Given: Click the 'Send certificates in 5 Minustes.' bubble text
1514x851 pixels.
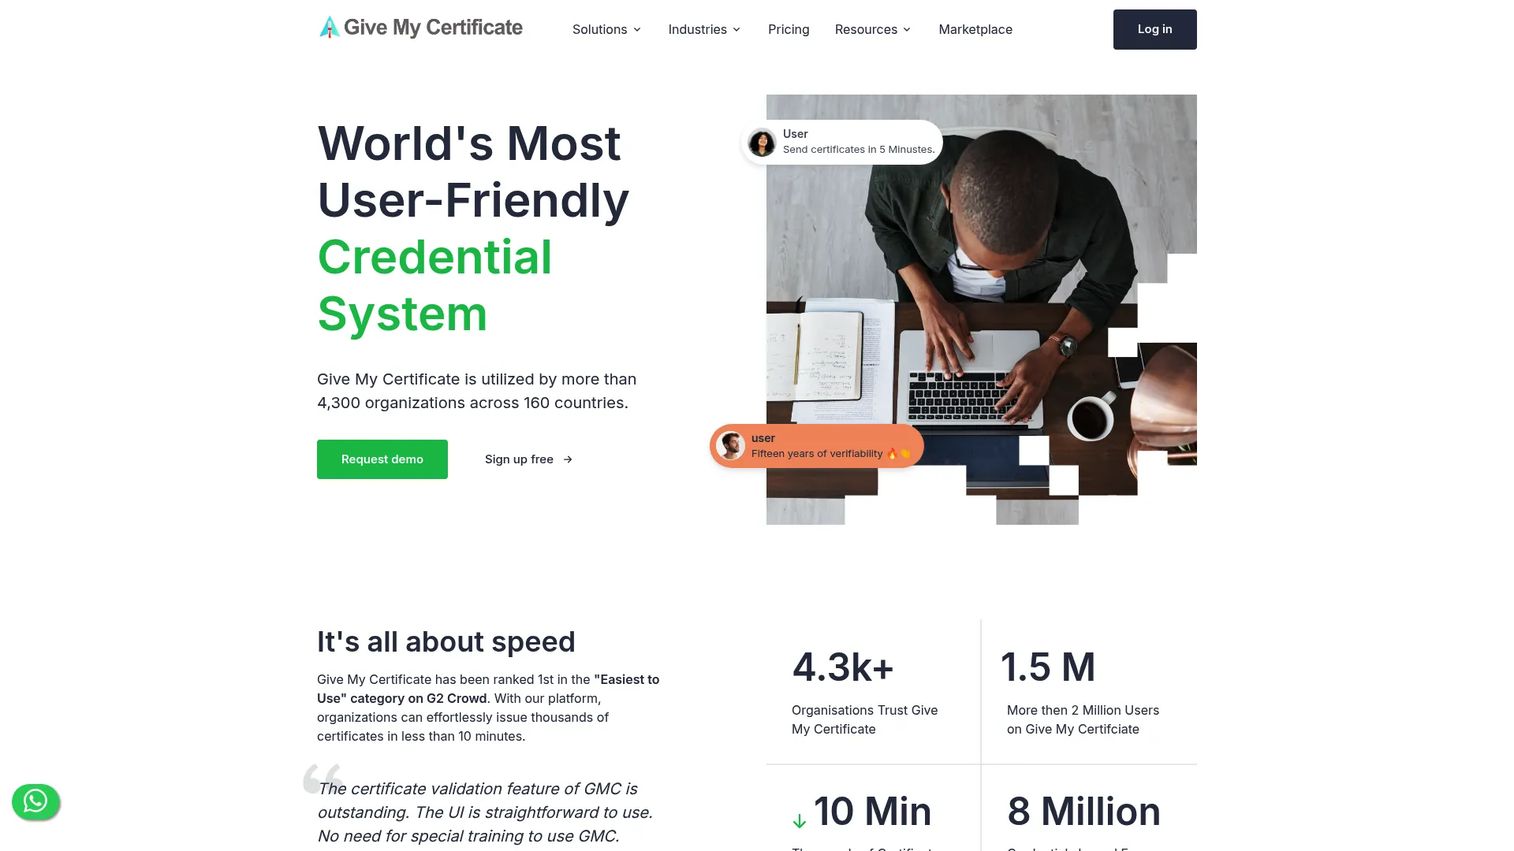Looking at the screenshot, I should [x=858, y=150].
